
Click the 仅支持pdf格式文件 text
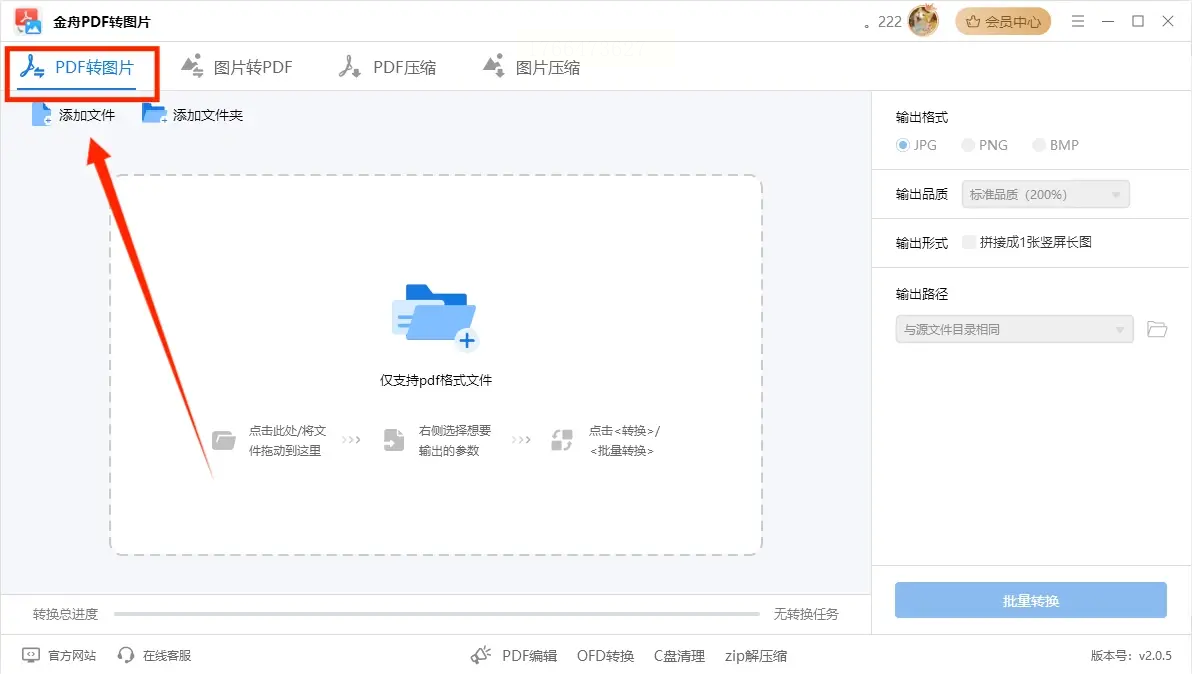(x=436, y=380)
